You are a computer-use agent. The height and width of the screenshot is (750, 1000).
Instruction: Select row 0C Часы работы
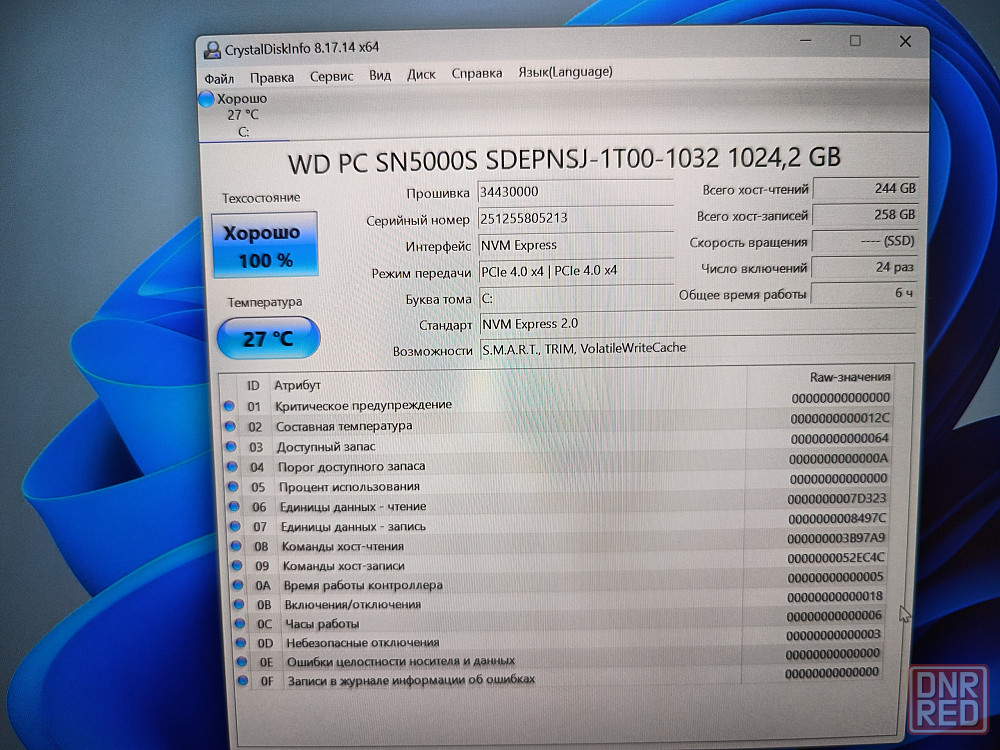coord(557,620)
